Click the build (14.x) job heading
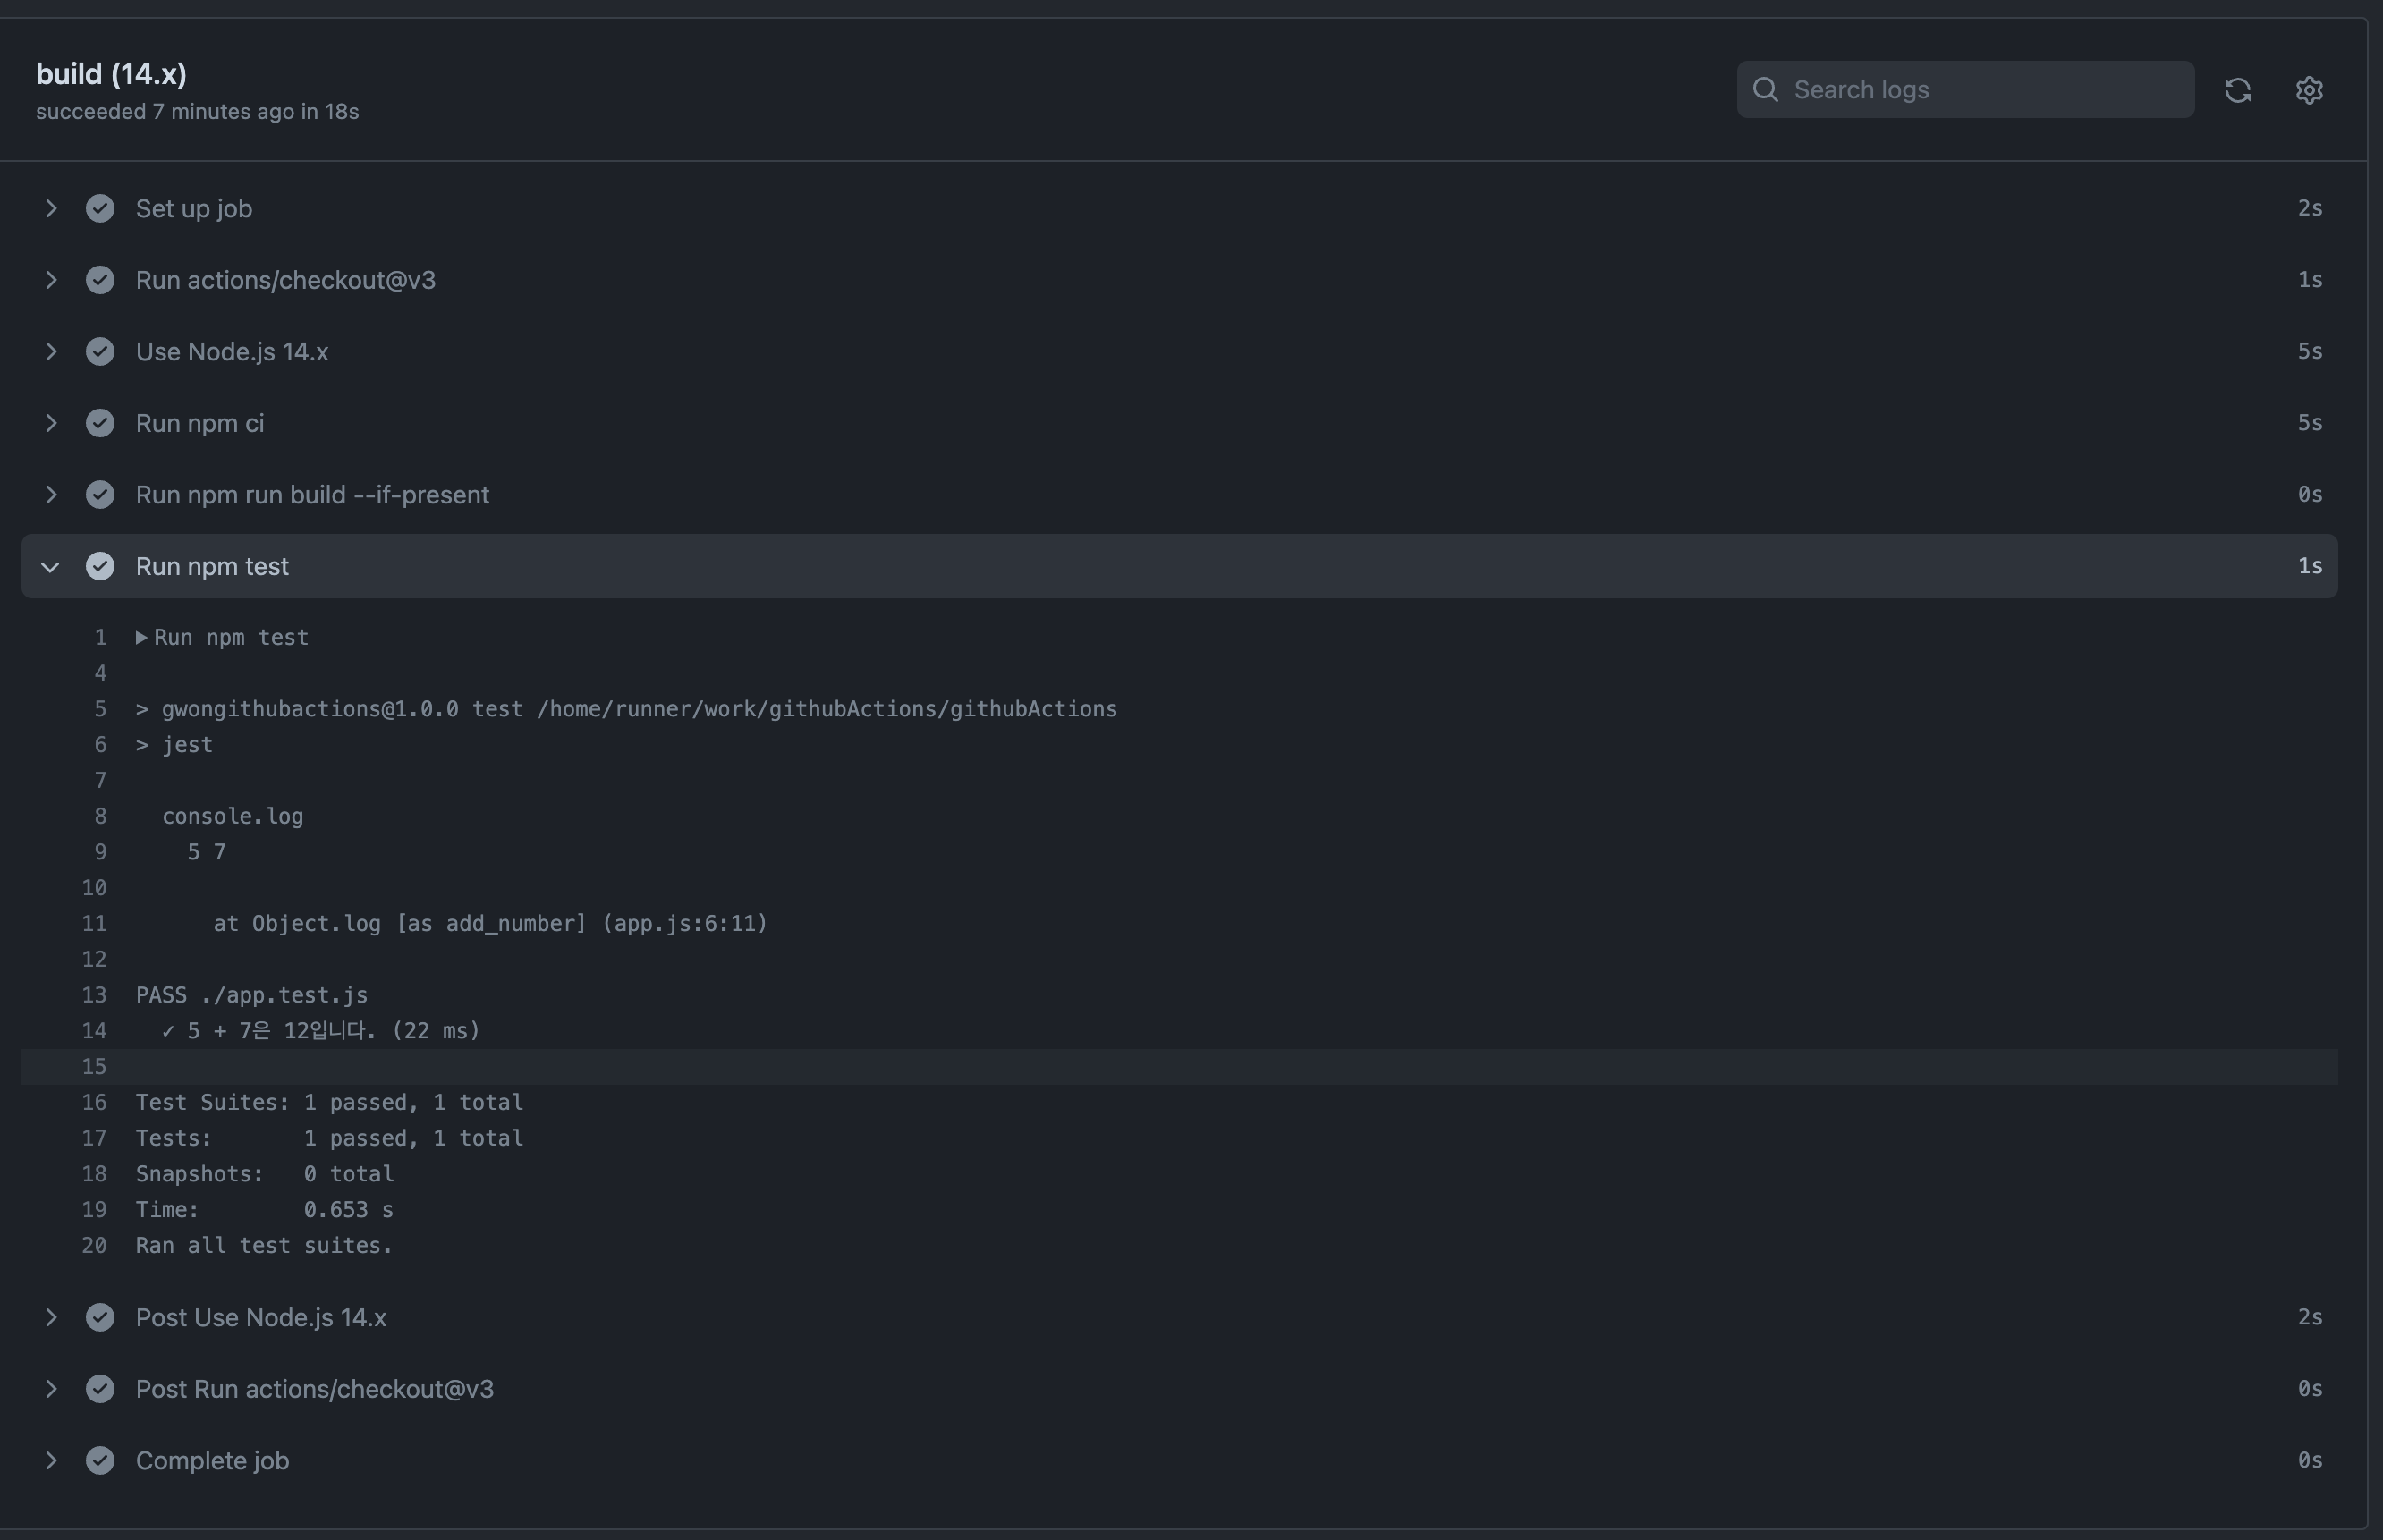 [111, 74]
